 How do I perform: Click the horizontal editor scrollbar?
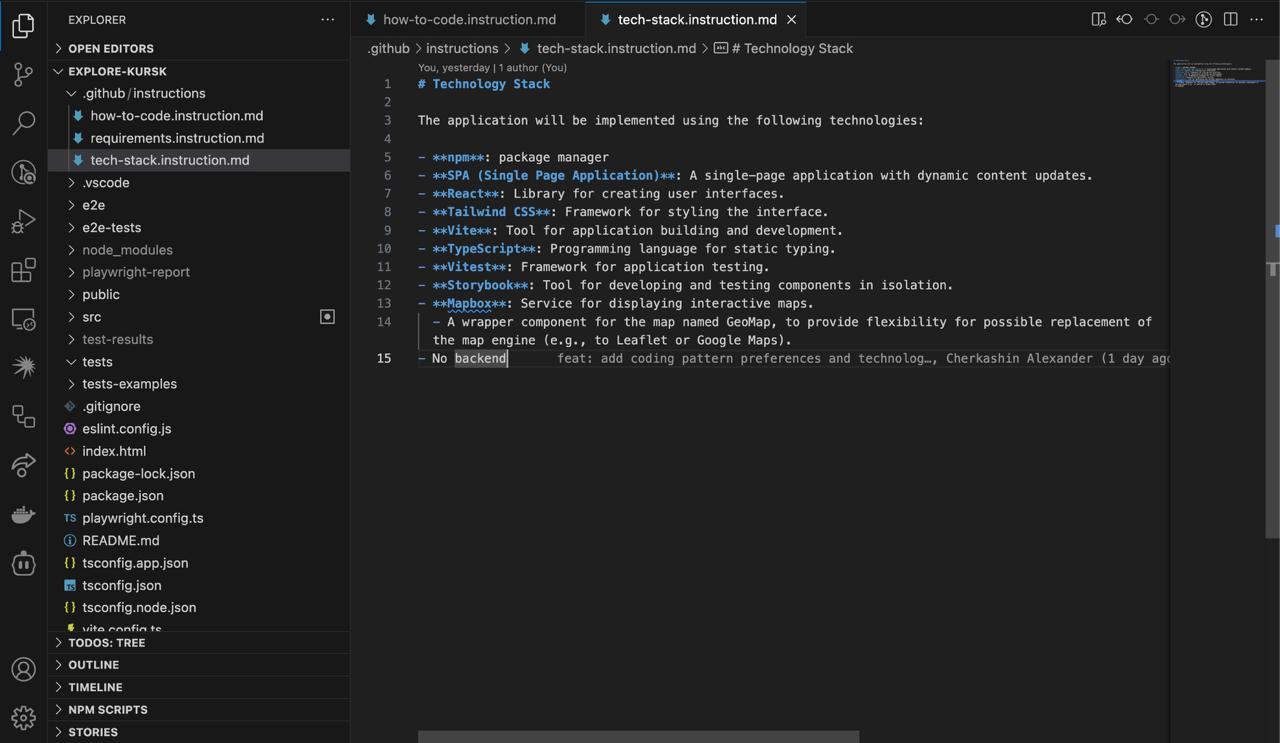click(638, 737)
